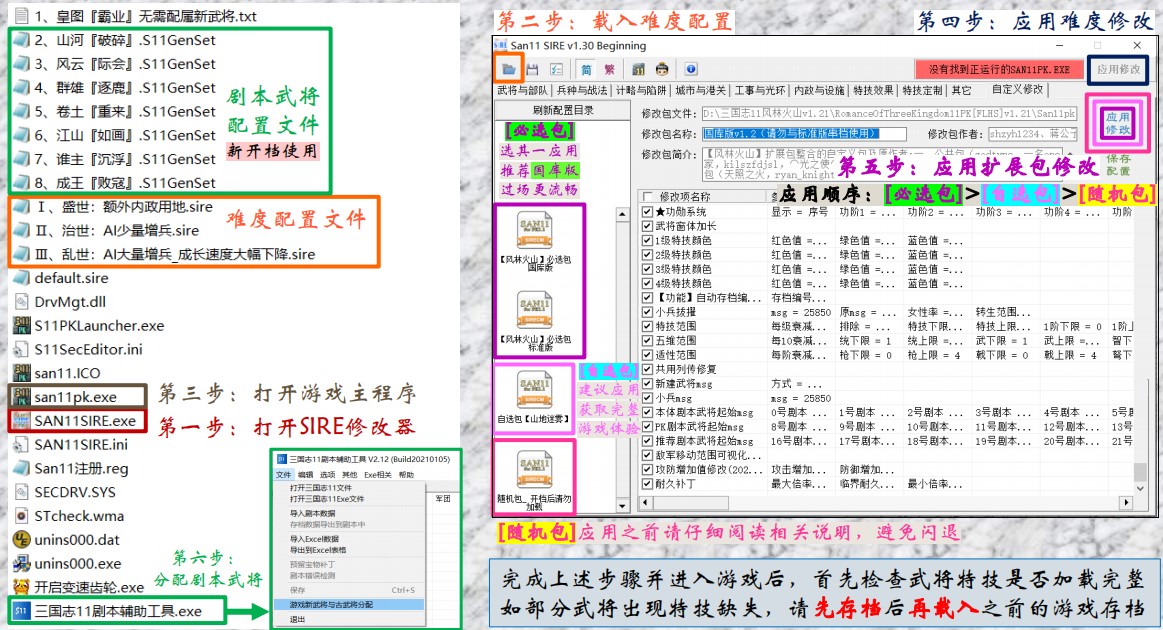The image size is (1163, 630).
Task: Select 2、山河『破碎』.S11GenSet file
Action: tap(114, 40)
